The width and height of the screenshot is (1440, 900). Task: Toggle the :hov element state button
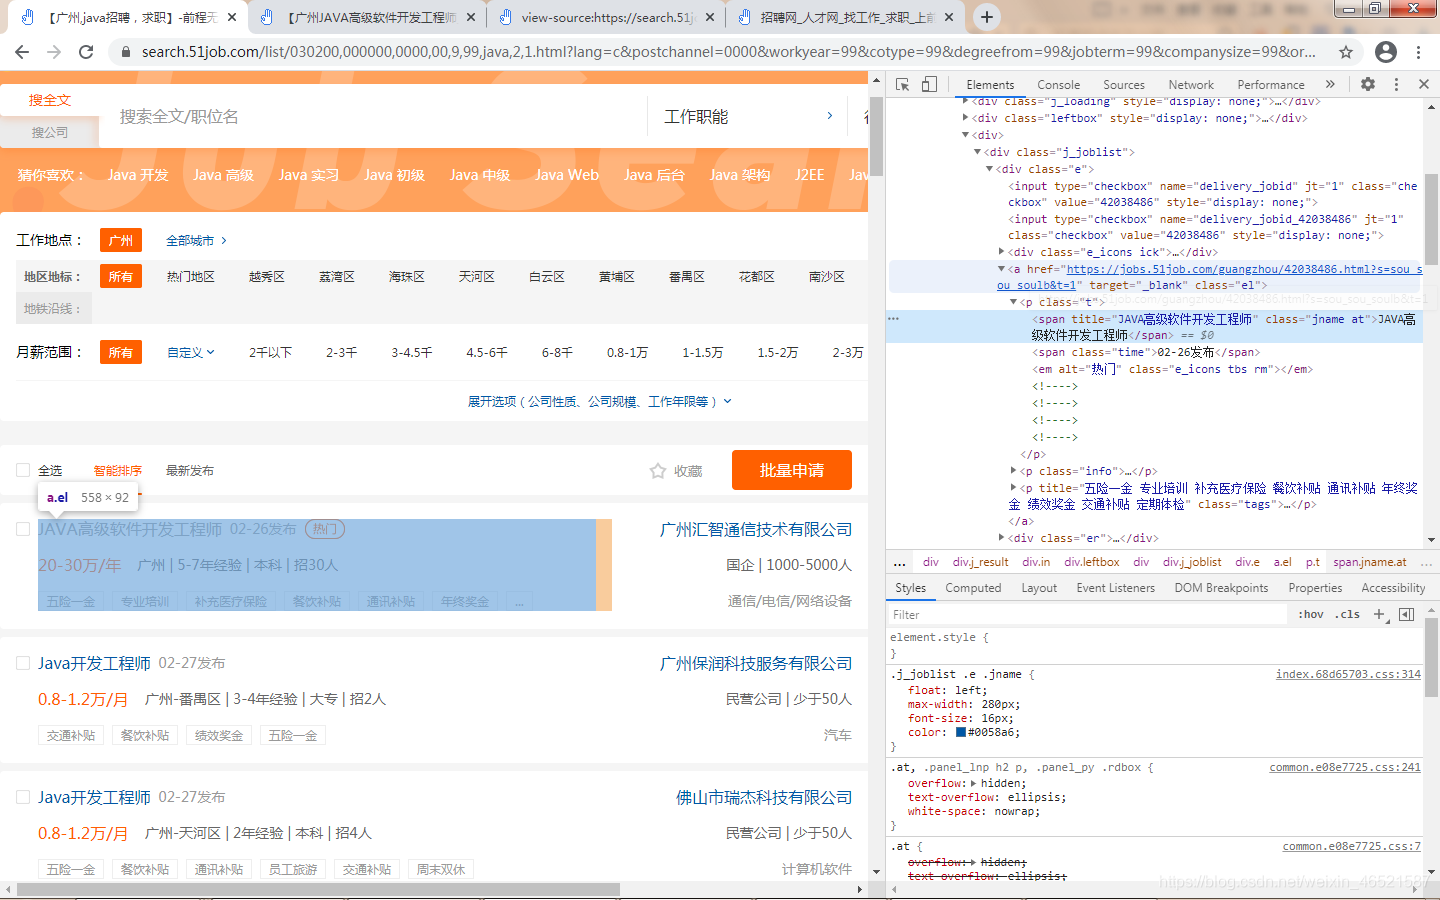[1311, 614]
